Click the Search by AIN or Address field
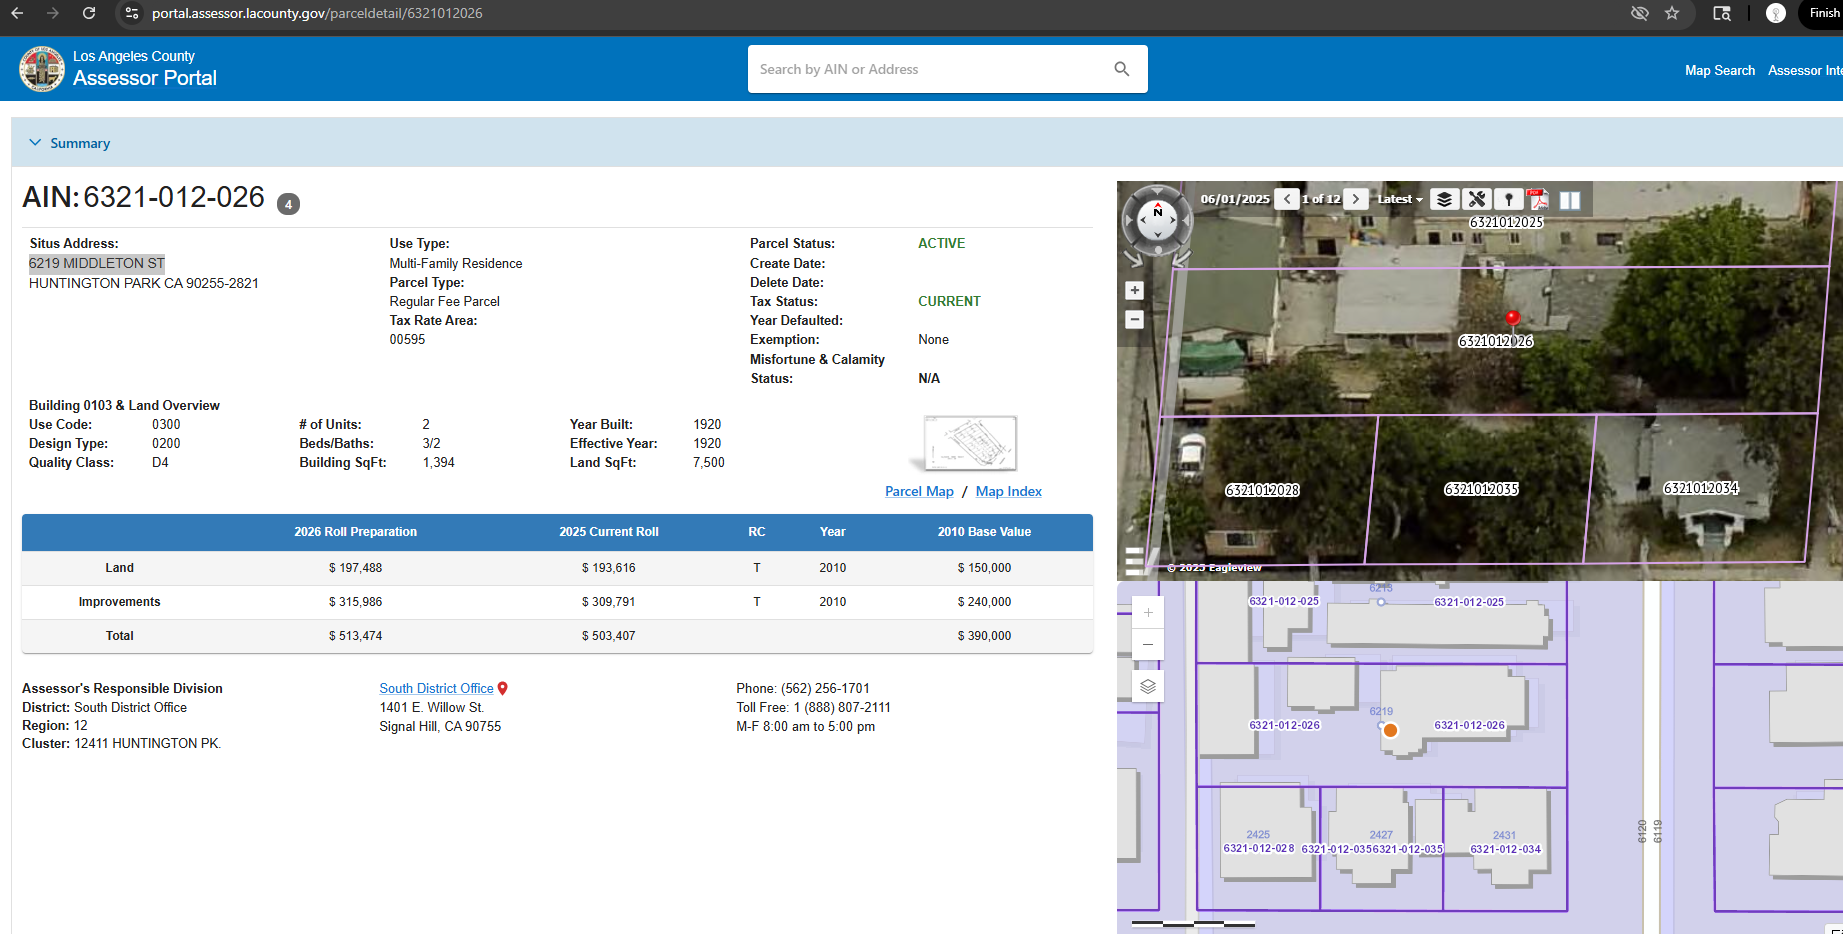1843x934 pixels. [x=930, y=69]
